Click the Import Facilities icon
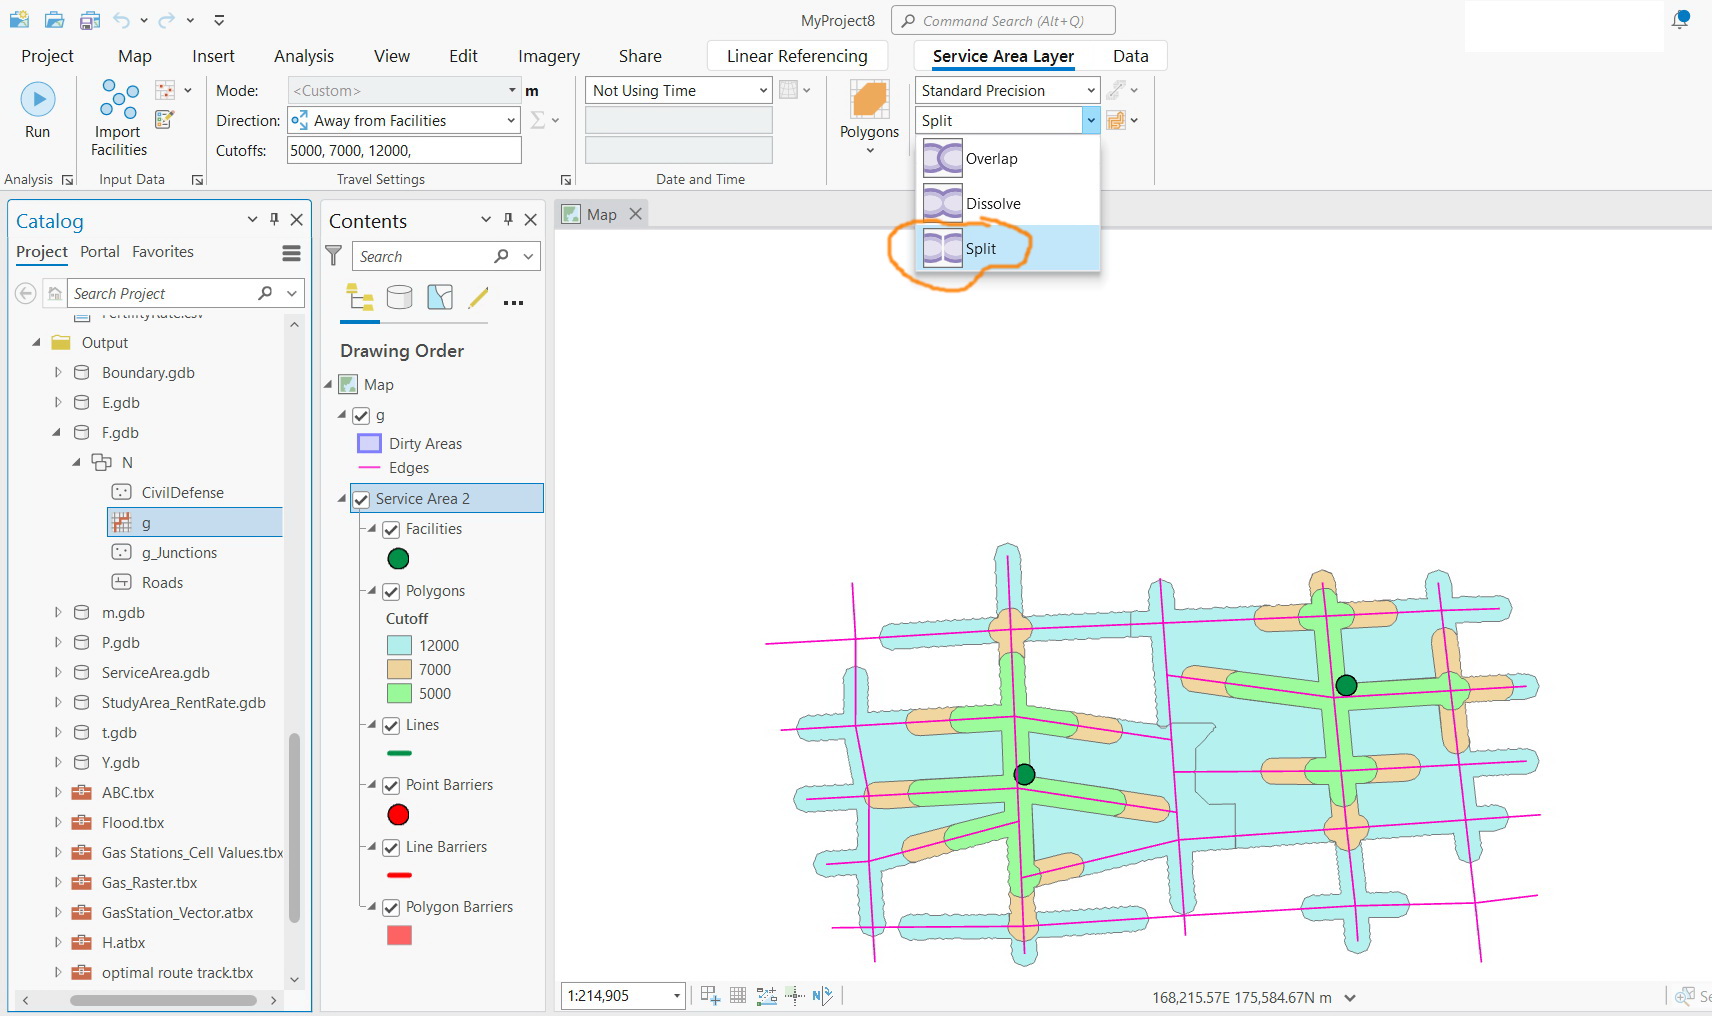 tap(119, 100)
